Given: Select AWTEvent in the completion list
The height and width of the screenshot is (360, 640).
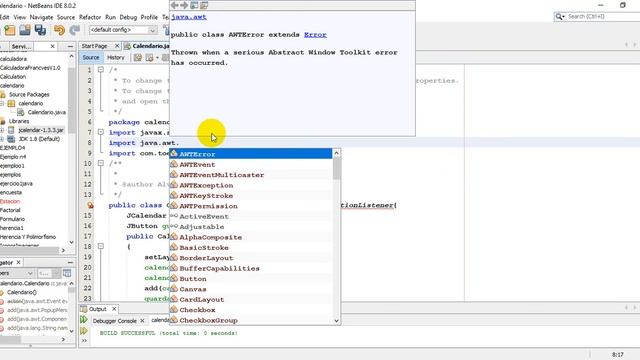Looking at the screenshot, I should point(251,164).
